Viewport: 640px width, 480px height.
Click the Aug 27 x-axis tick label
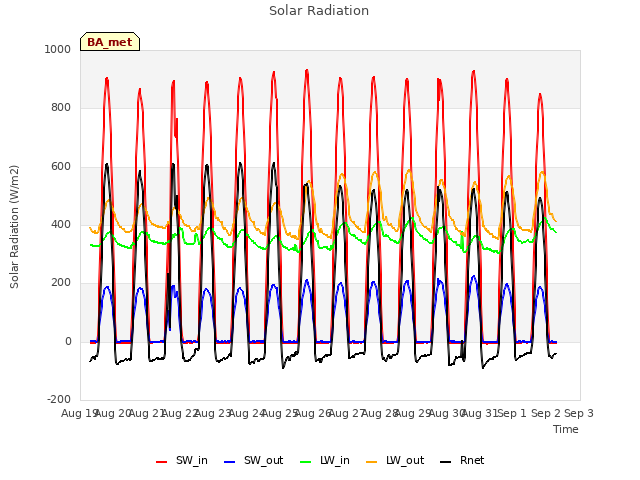(x=347, y=413)
